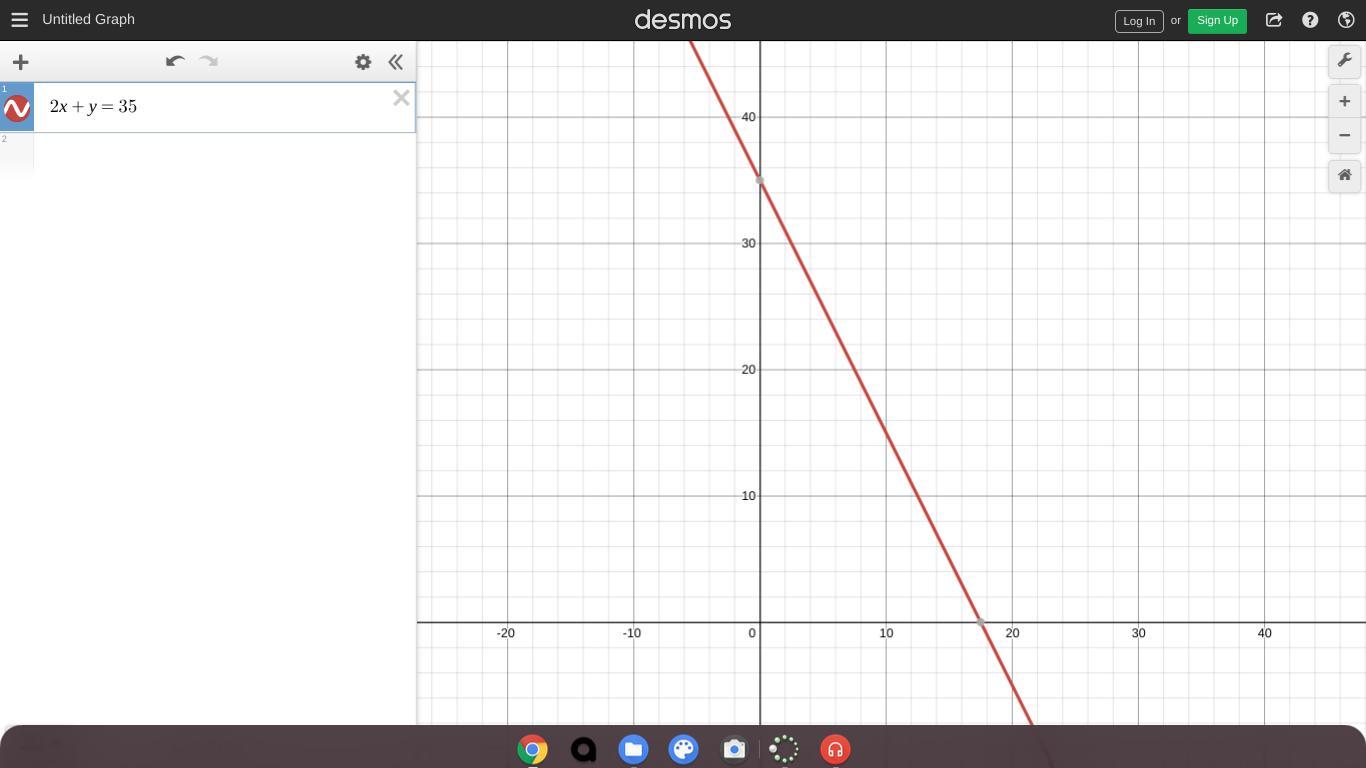Undo the last action

(175, 61)
